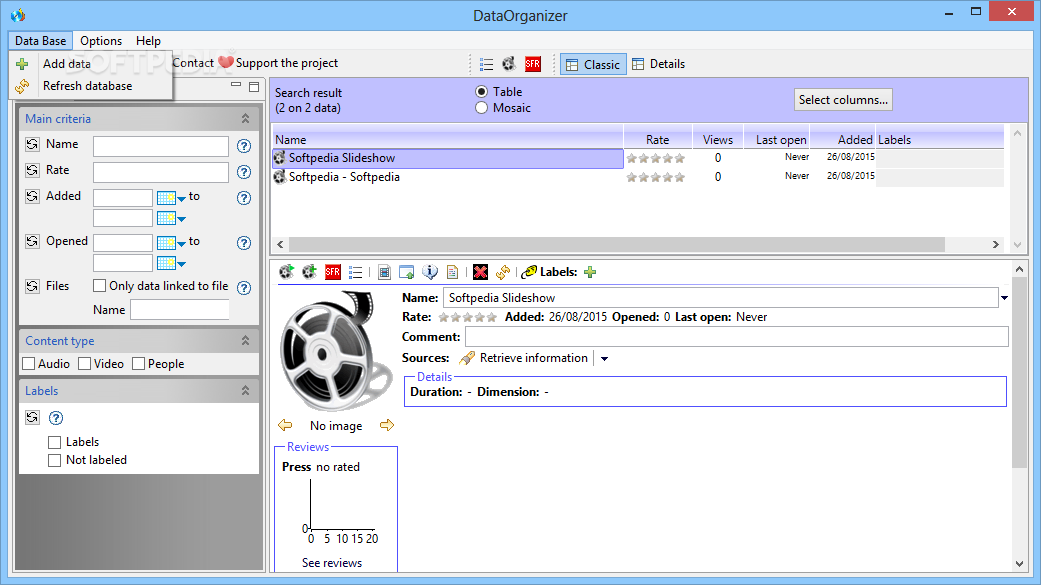
Task: Check the People content type
Action: pyautogui.click(x=138, y=364)
